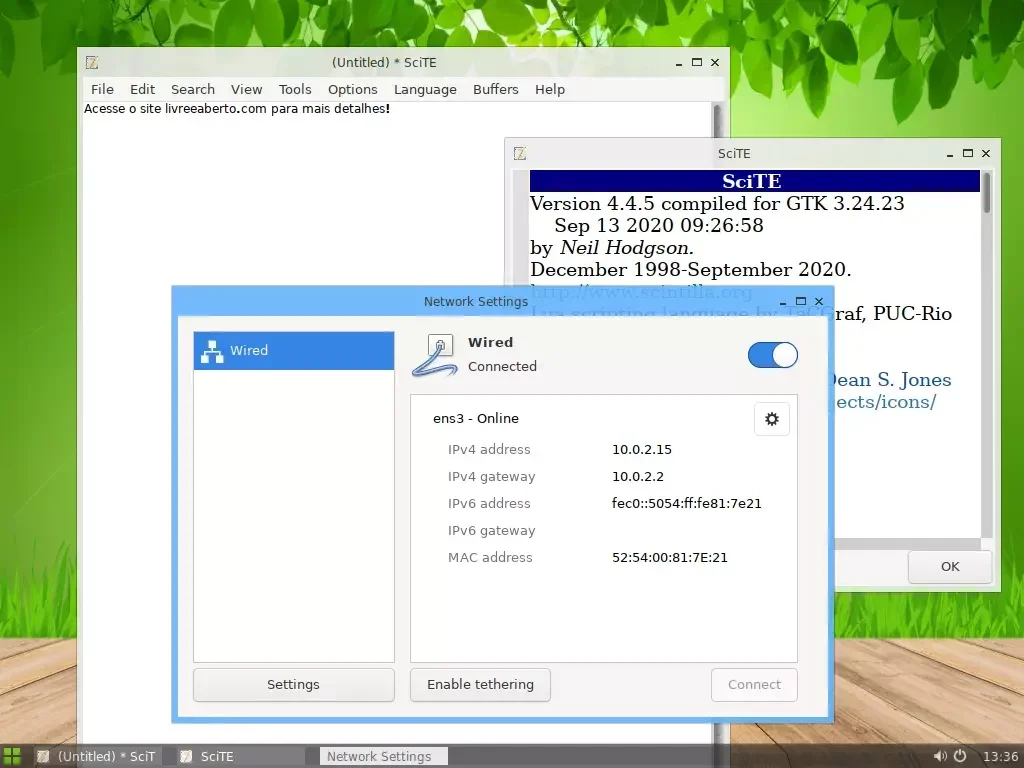Image resolution: width=1024 pixels, height=768 pixels.
Task: Close the Untitled SciTE editor window
Action: tap(715, 63)
